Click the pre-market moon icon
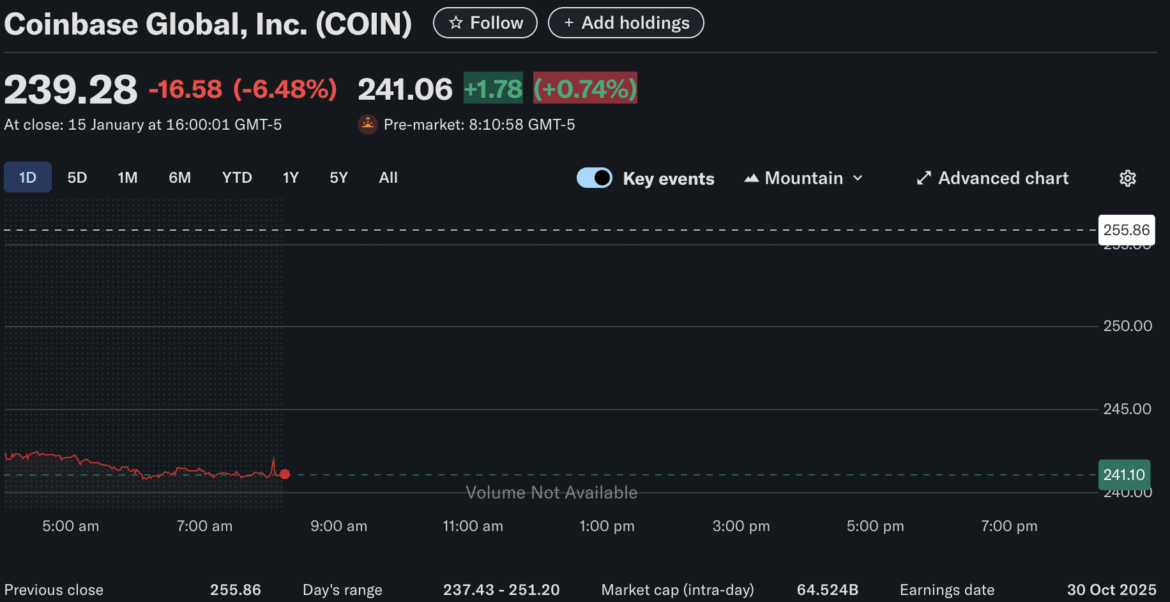 368,125
